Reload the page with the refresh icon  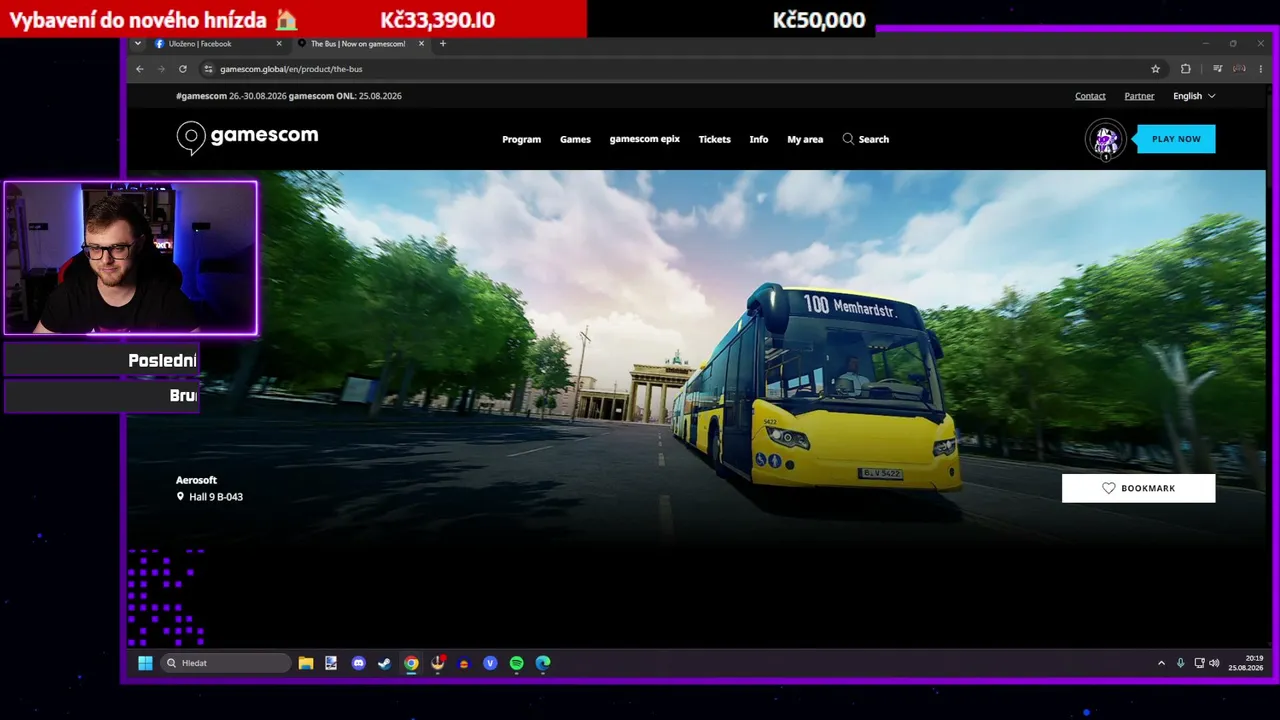click(x=183, y=69)
